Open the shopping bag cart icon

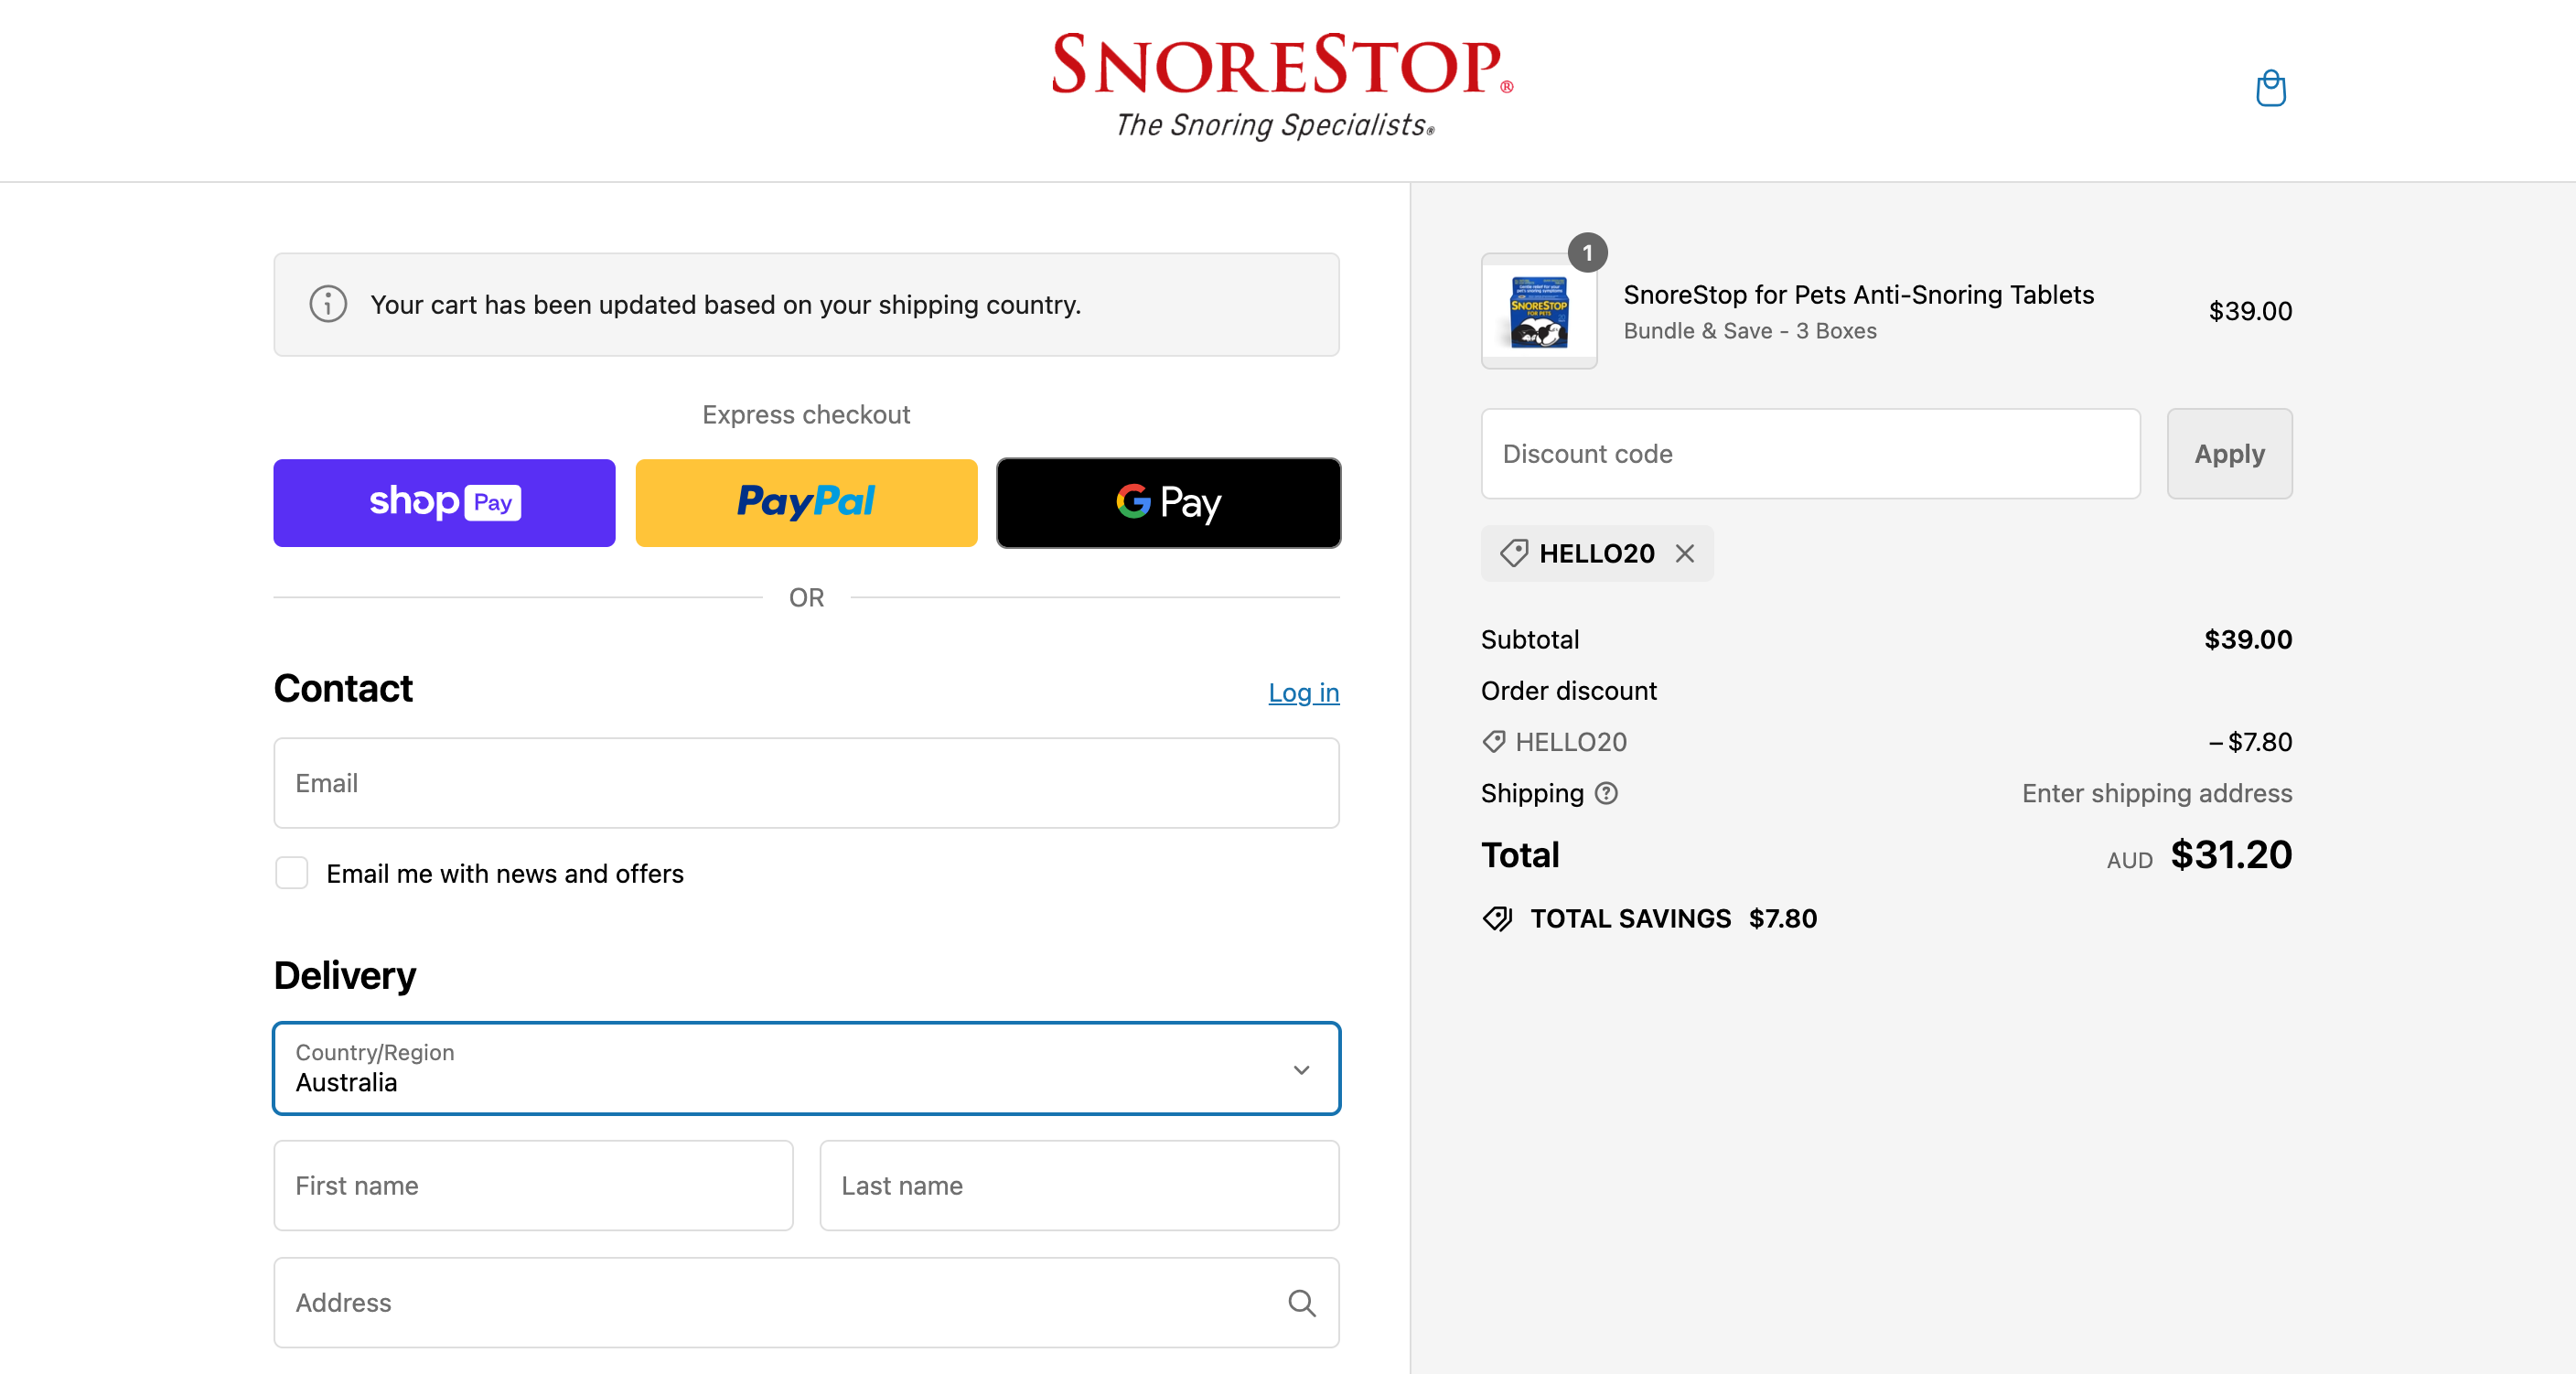[2270, 88]
